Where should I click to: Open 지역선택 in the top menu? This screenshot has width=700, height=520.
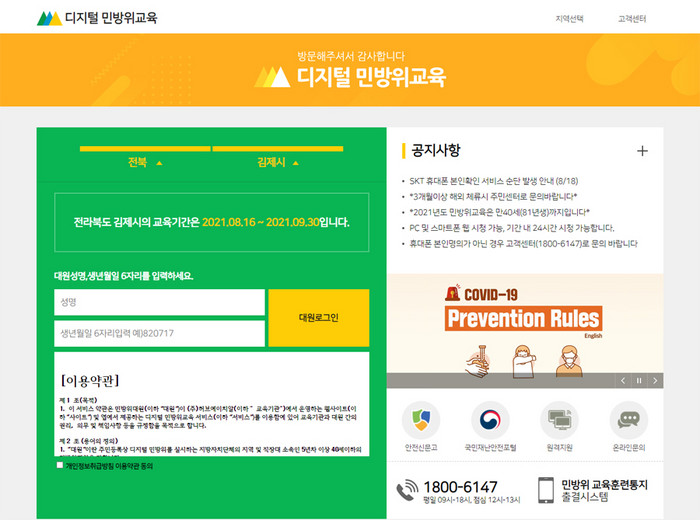pyautogui.click(x=569, y=19)
